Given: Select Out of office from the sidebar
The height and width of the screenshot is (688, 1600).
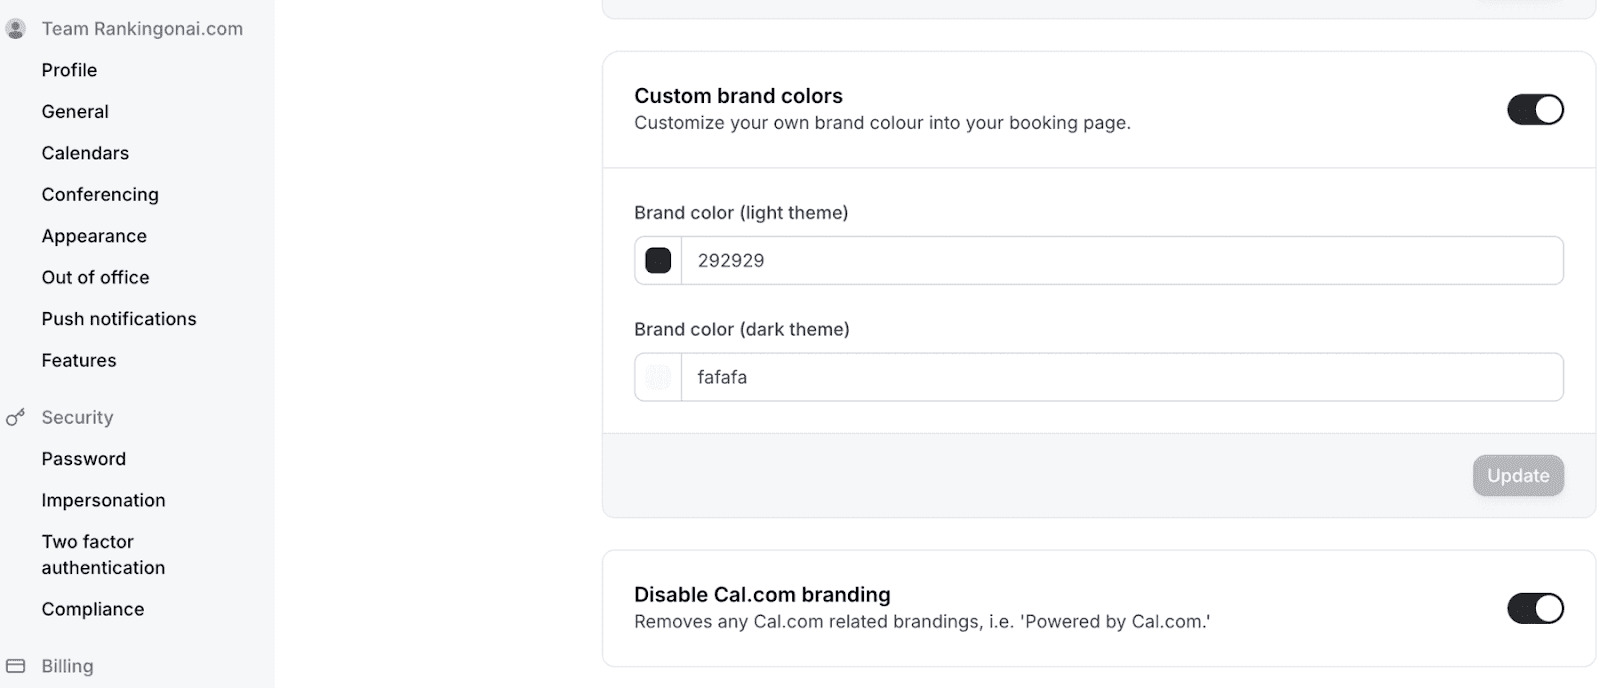Looking at the screenshot, I should [x=95, y=277].
